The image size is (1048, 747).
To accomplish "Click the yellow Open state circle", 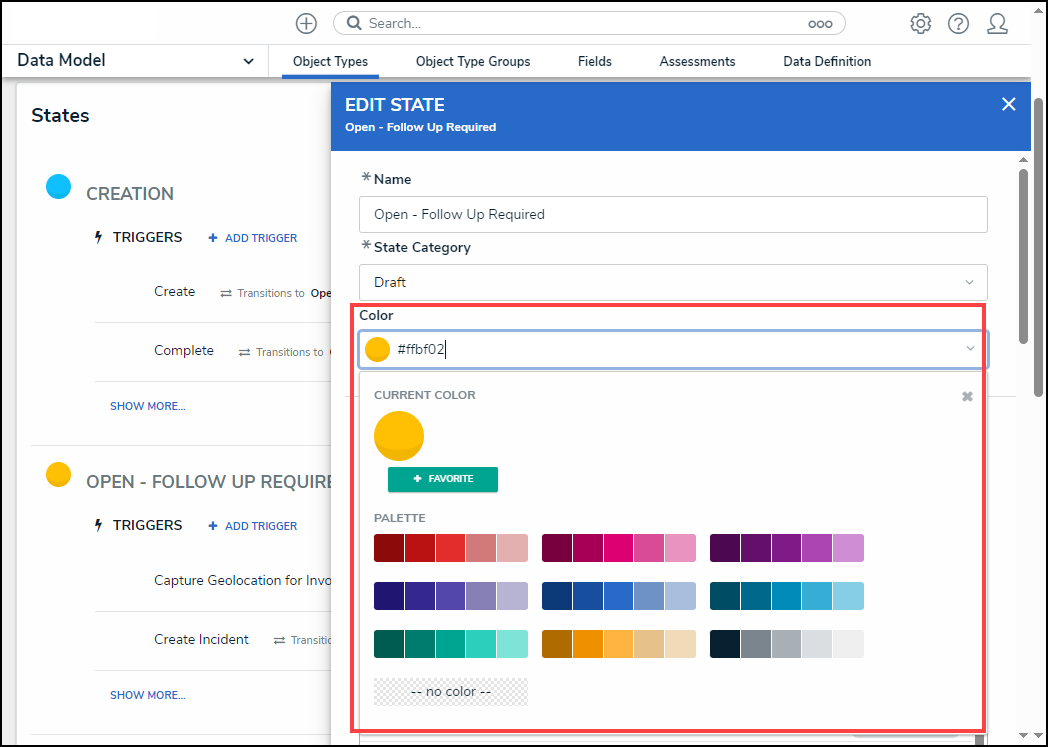I will 59,474.
